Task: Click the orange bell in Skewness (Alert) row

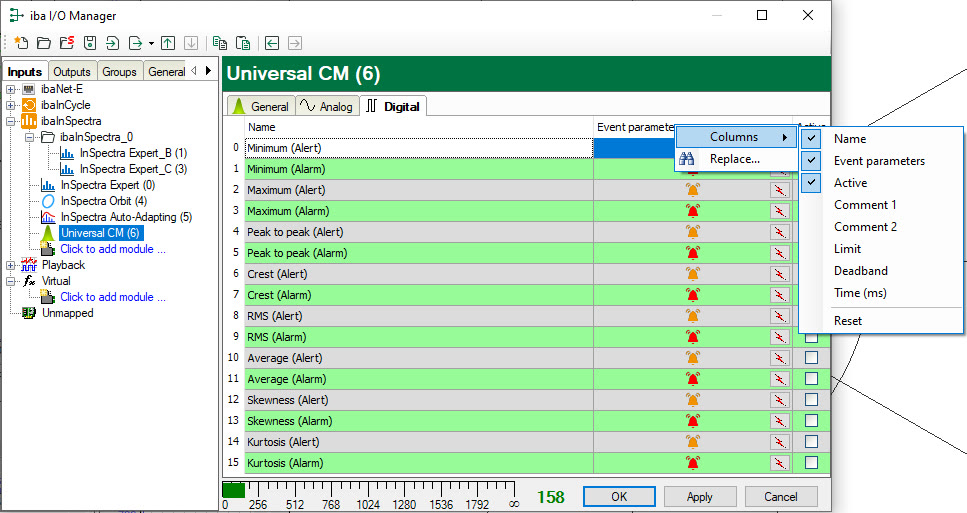Action: 693,400
